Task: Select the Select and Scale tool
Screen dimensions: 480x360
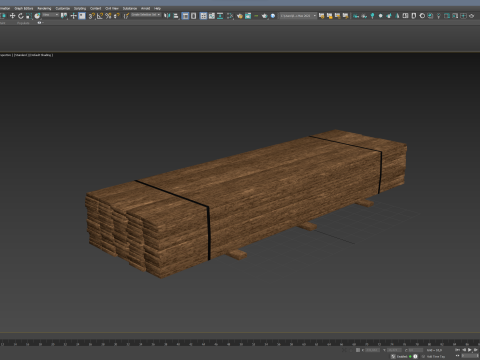Action: [x=29, y=16]
